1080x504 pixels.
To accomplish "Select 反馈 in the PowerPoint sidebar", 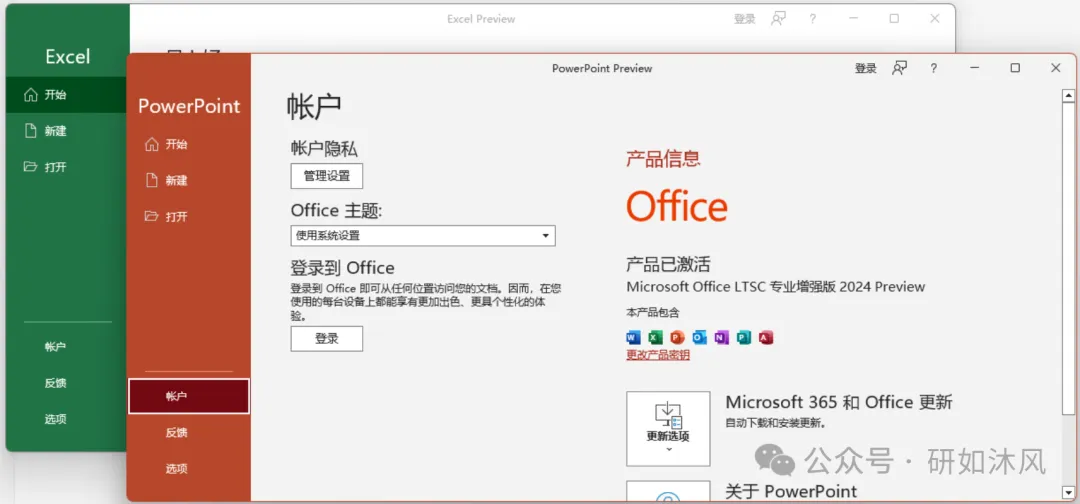I will (x=189, y=432).
